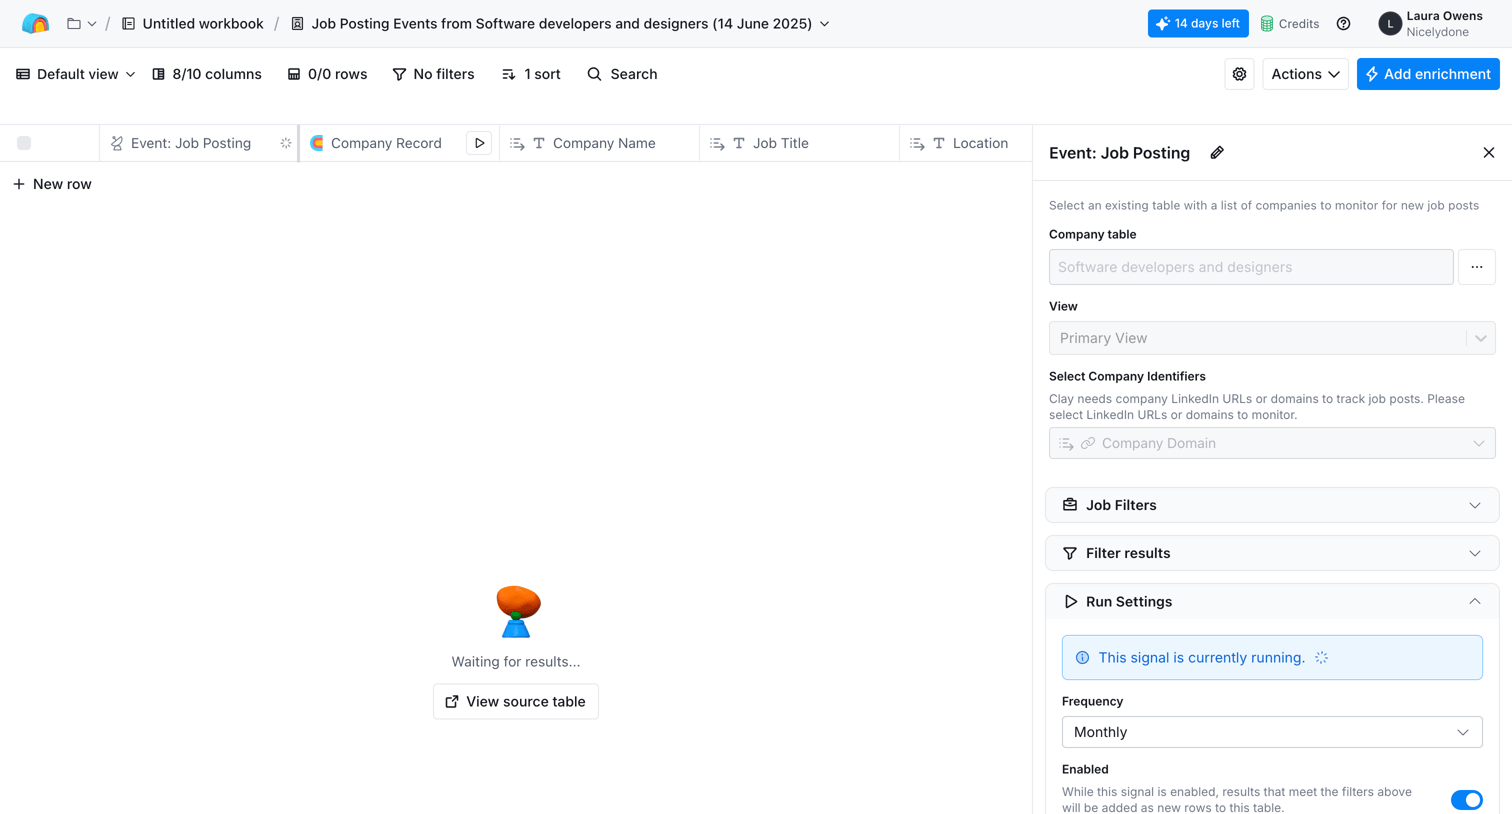Viewport: 1512px width, 814px height.
Task: Click the info icon in running notice
Action: [x=1082, y=657]
